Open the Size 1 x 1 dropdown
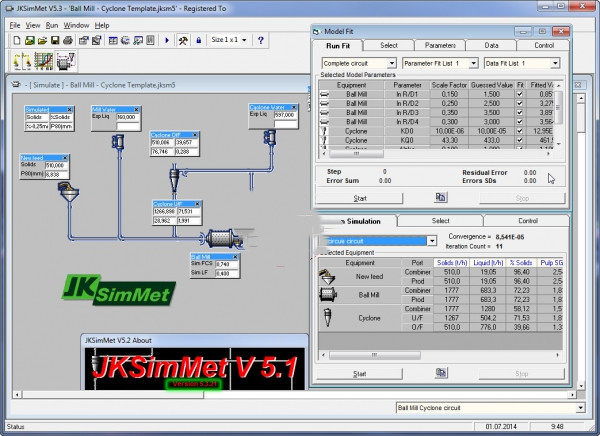 coord(244,40)
